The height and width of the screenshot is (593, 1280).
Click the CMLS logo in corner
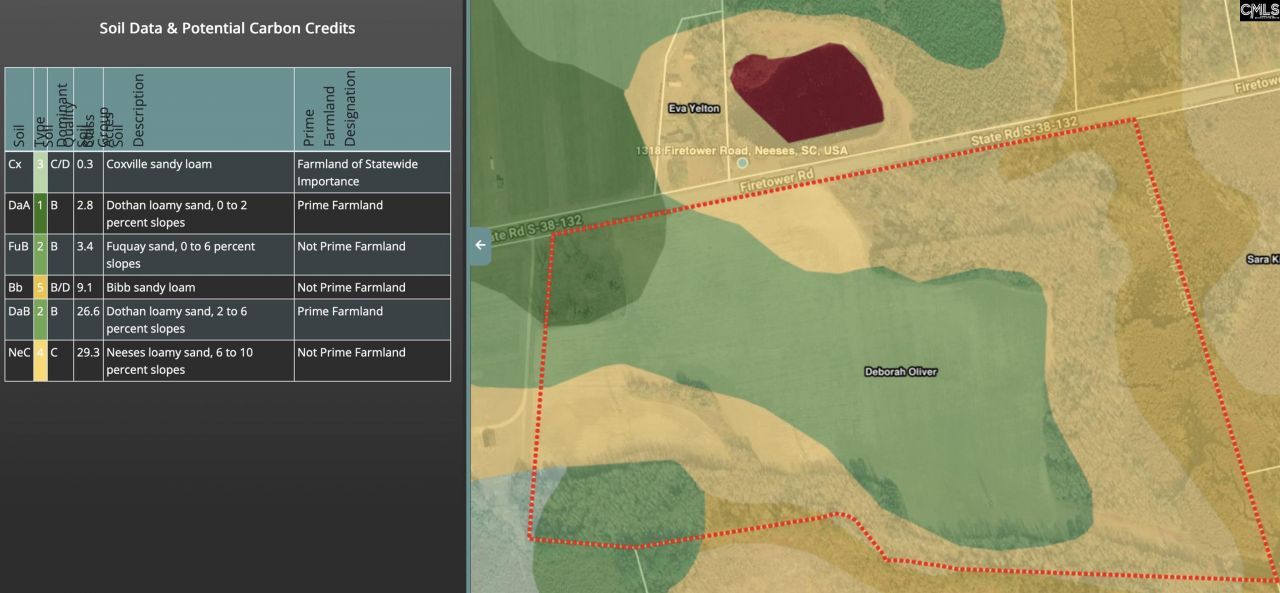[x=1259, y=10]
